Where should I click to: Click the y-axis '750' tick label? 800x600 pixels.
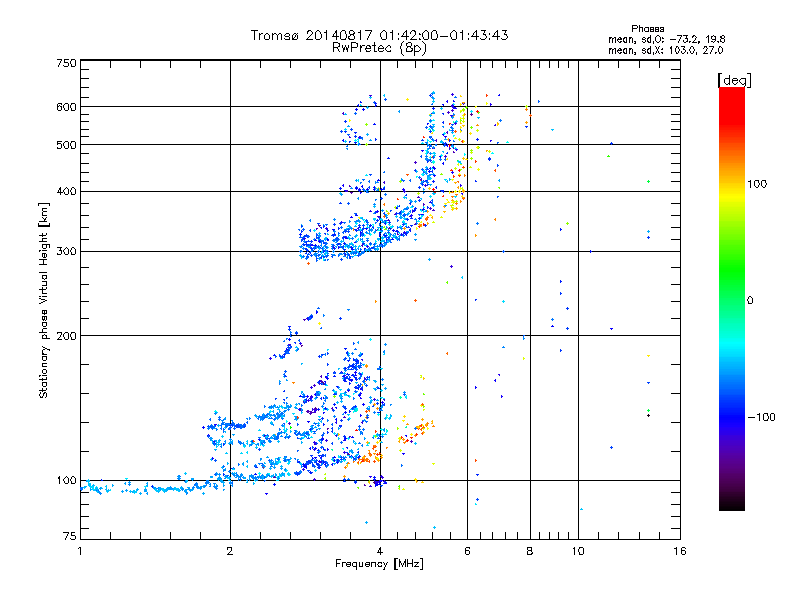coord(66,63)
